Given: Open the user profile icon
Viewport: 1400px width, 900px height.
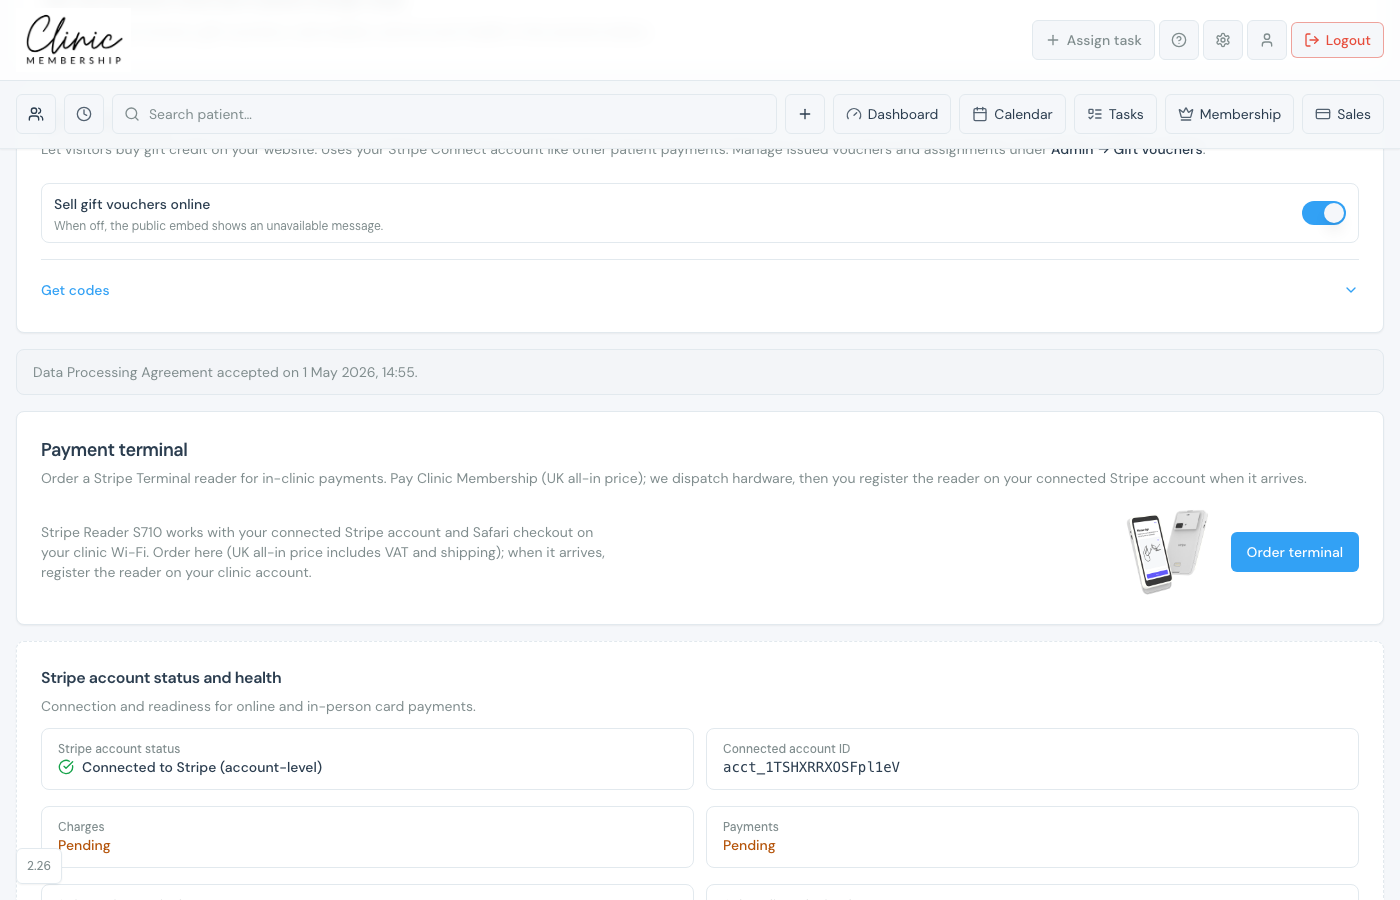Looking at the screenshot, I should [x=1267, y=40].
